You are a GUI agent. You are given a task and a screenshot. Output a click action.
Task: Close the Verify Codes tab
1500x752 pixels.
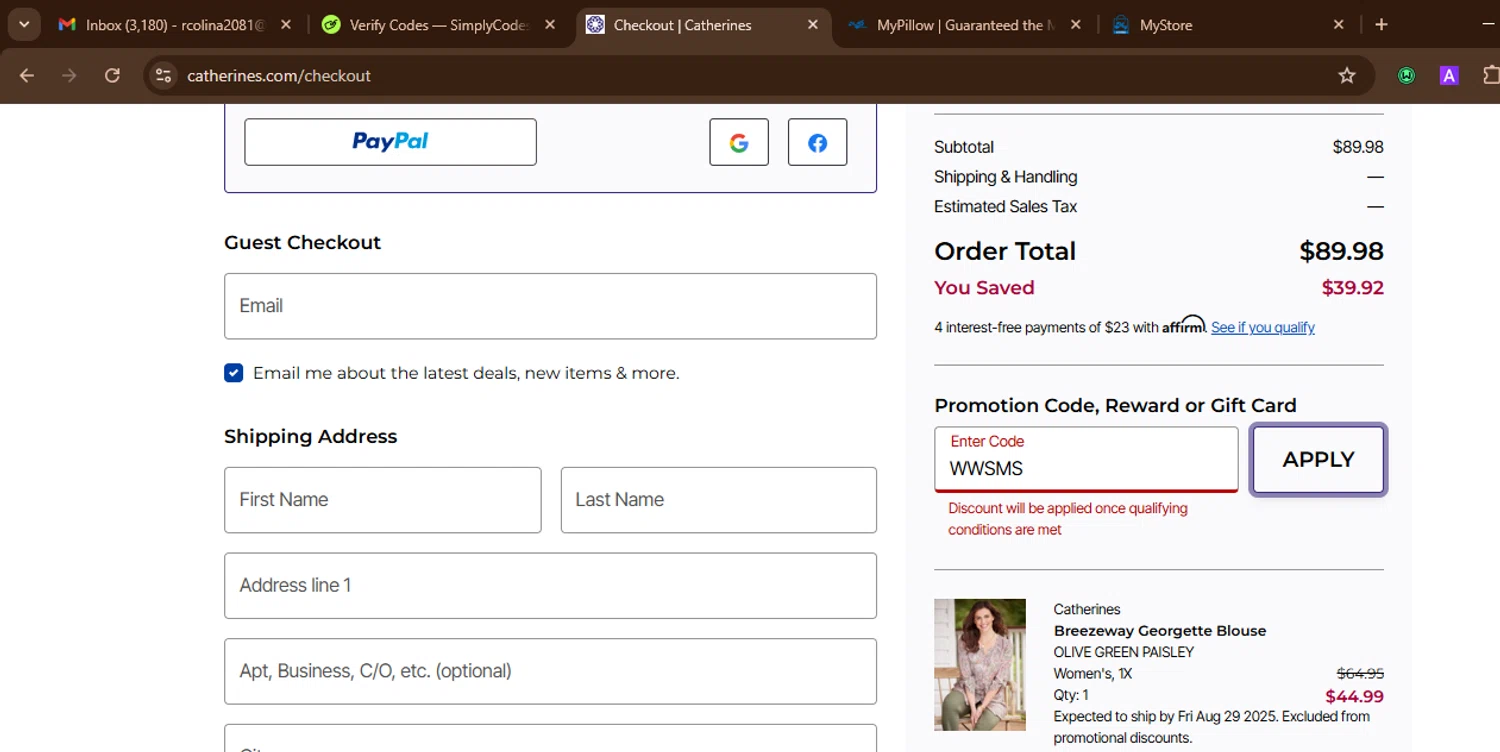coord(550,25)
